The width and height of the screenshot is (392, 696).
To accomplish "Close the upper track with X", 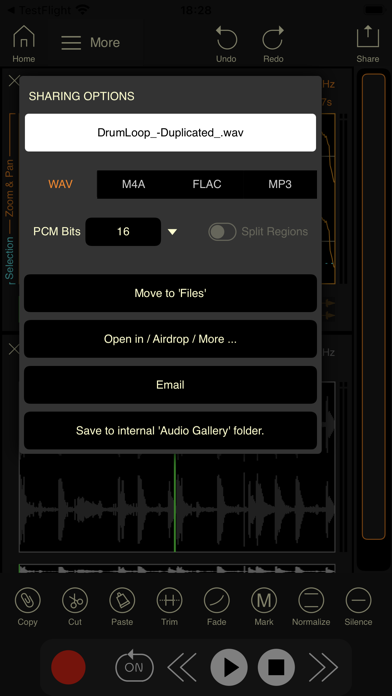I will pos(14,80).
